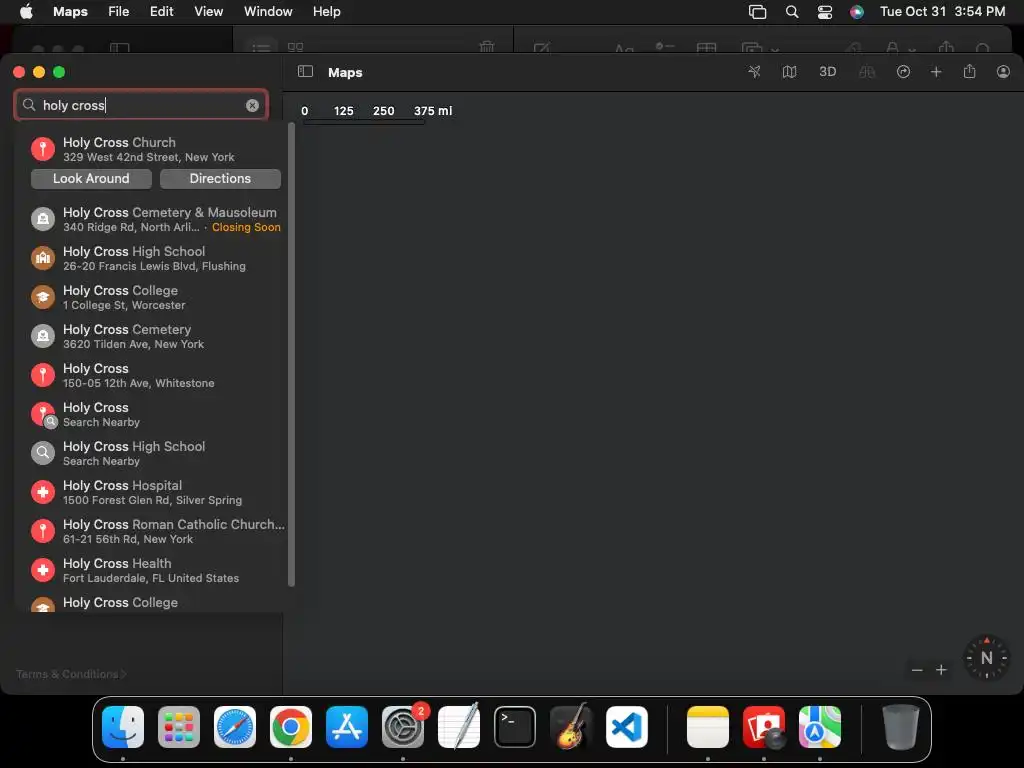Open System Settings from the Dock
Screen dimensions: 1024x768
(x=403, y=727)
